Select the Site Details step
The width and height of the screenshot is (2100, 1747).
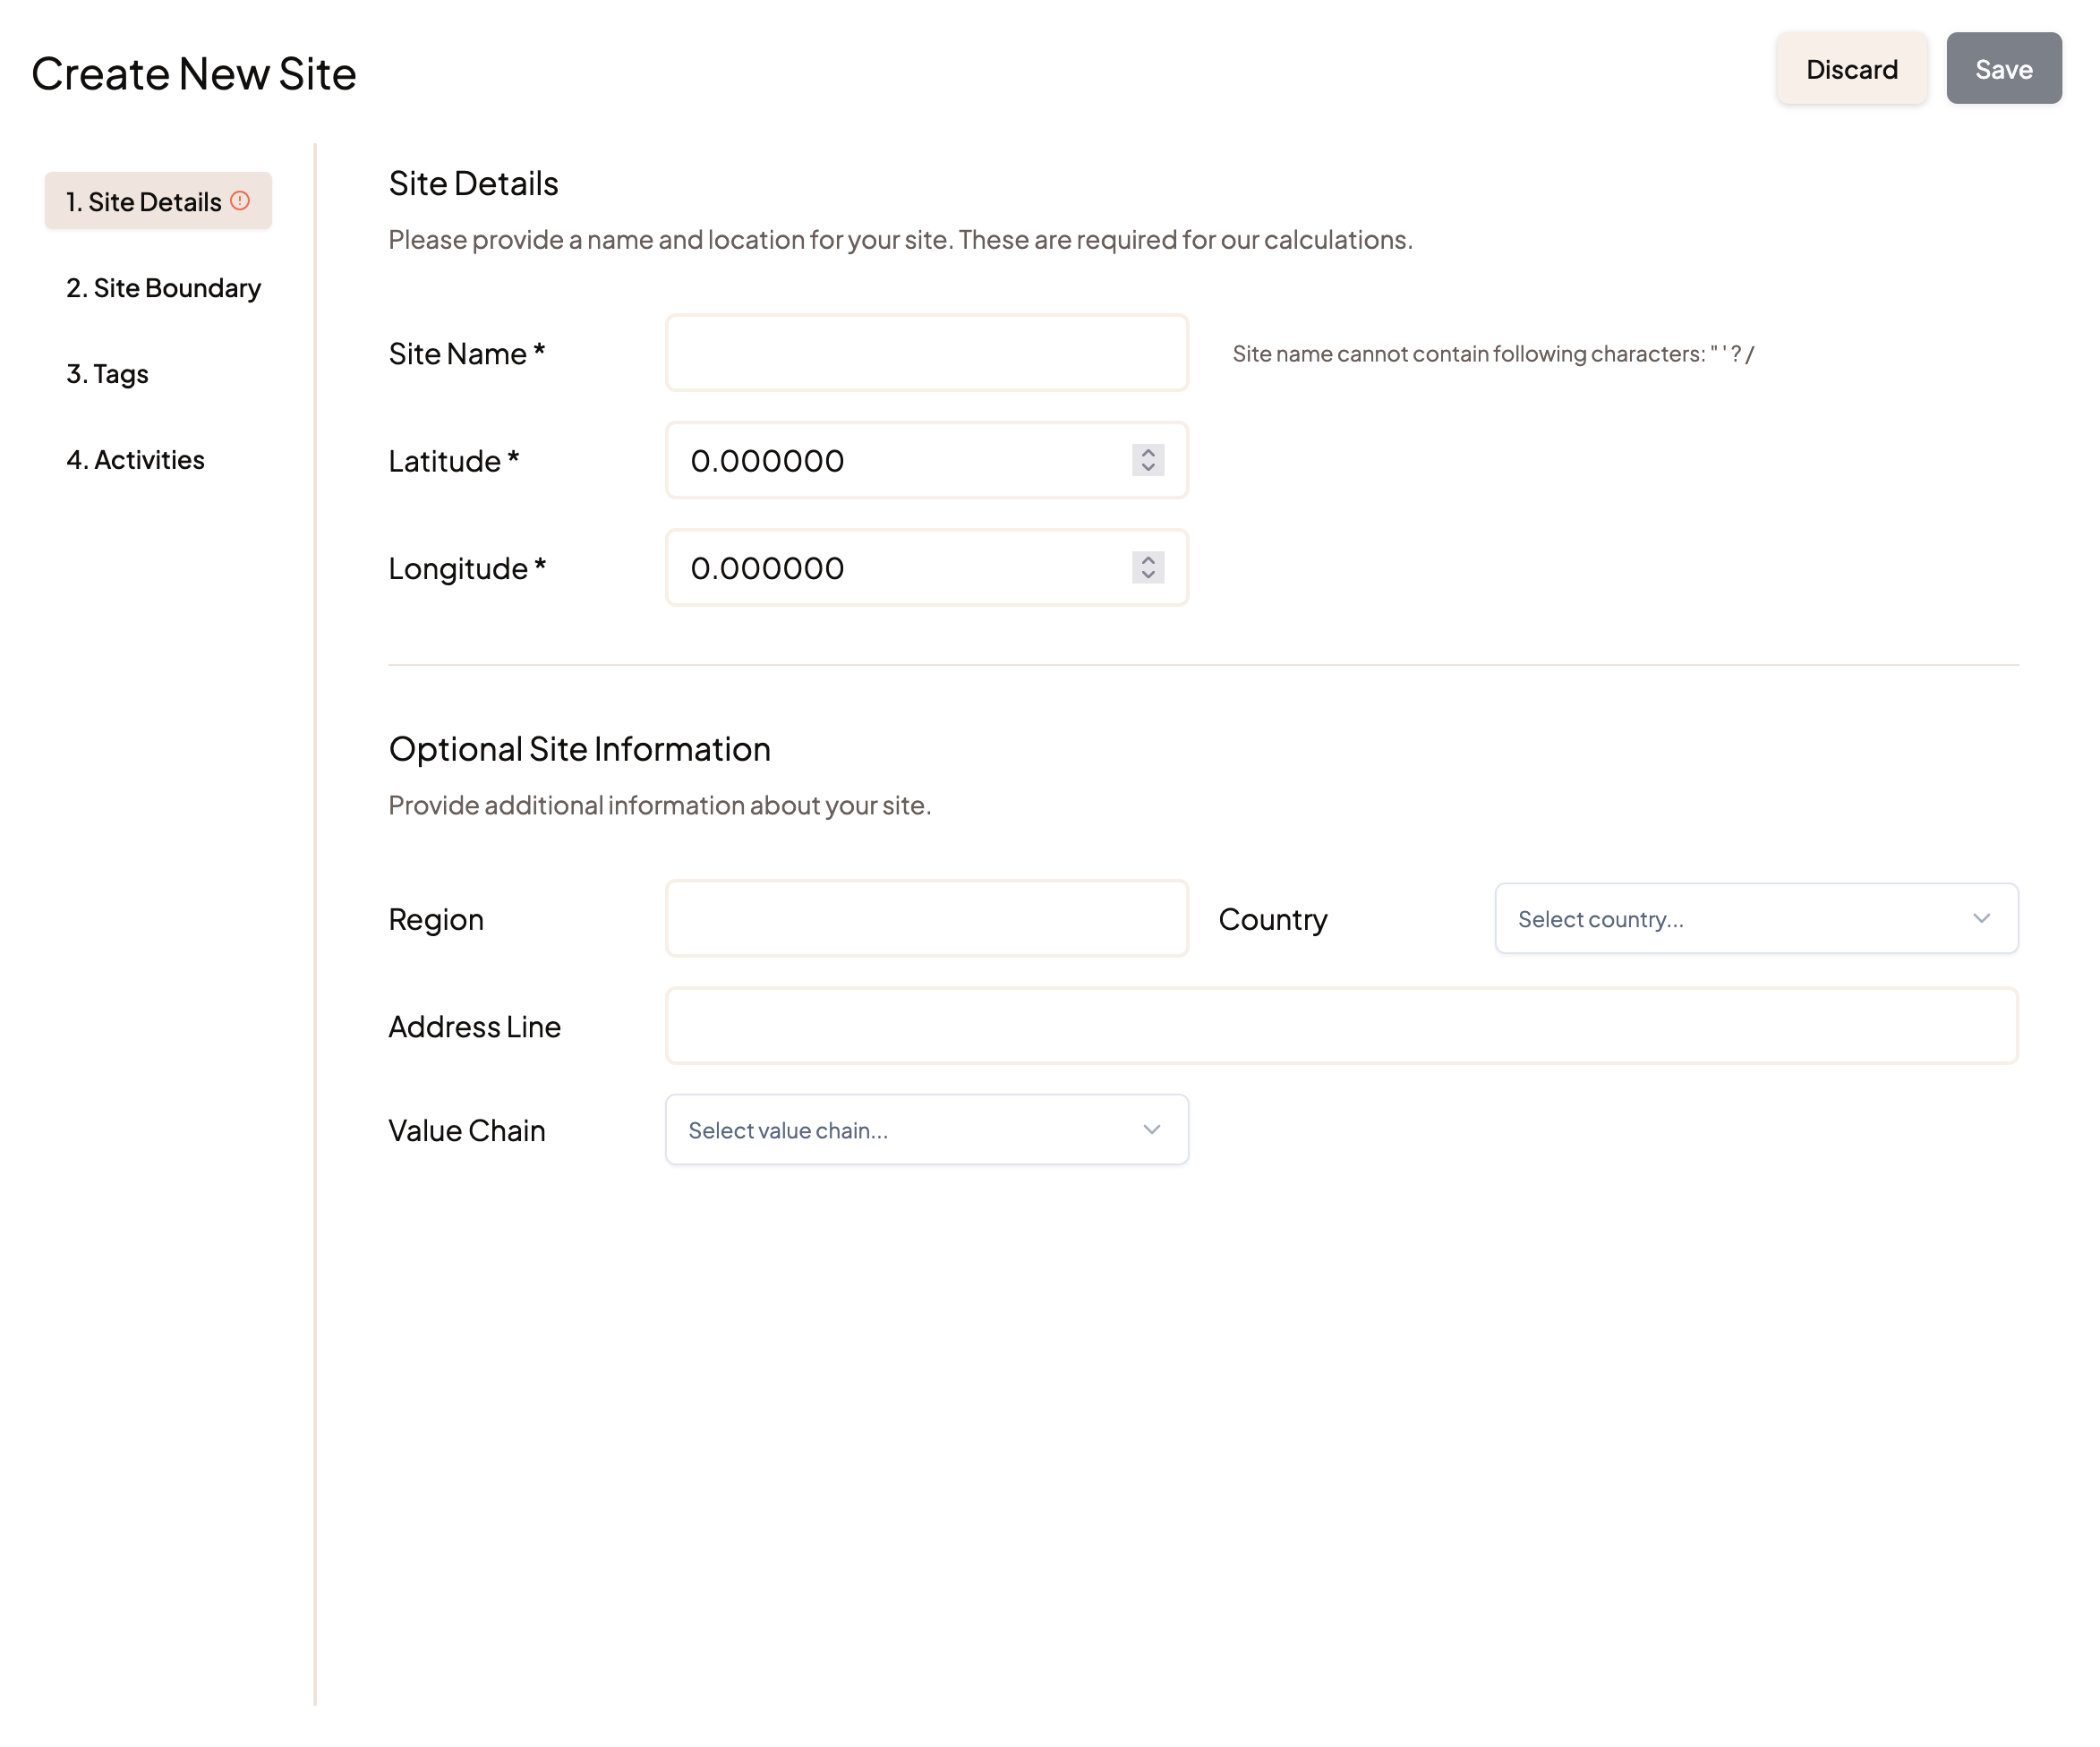143,202
